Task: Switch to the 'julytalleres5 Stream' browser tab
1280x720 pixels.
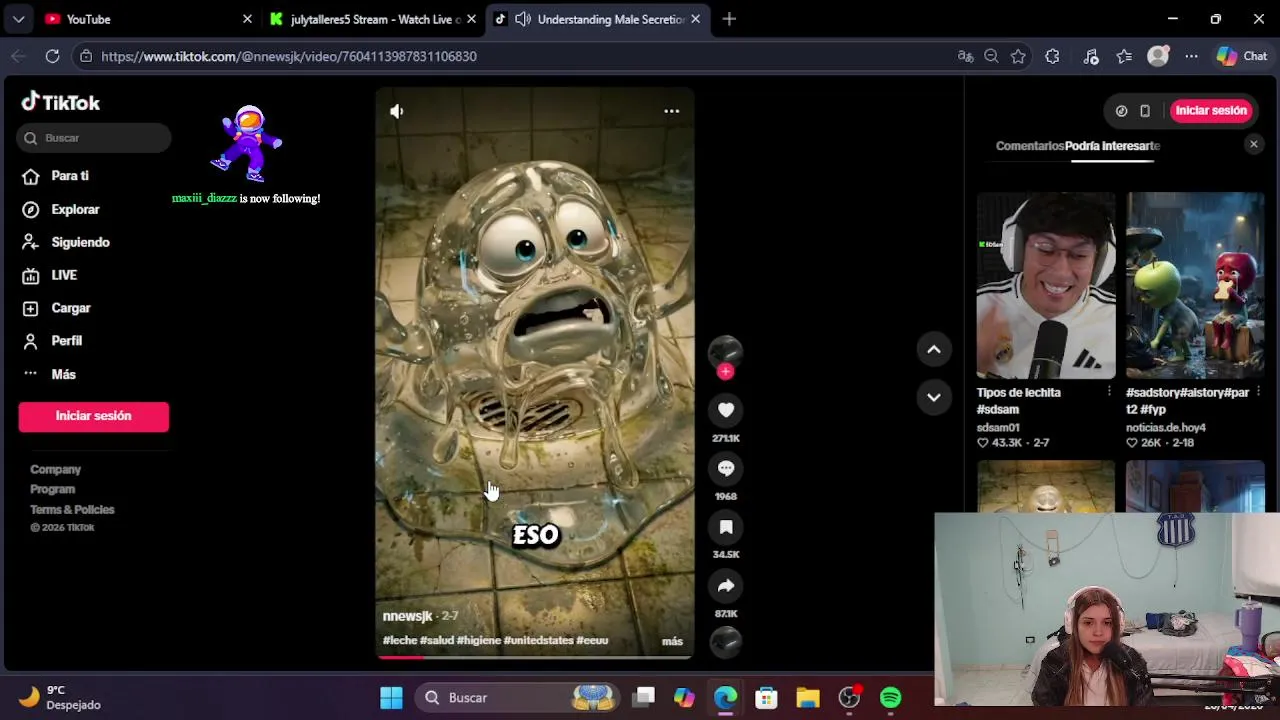Action: [375, 19]
